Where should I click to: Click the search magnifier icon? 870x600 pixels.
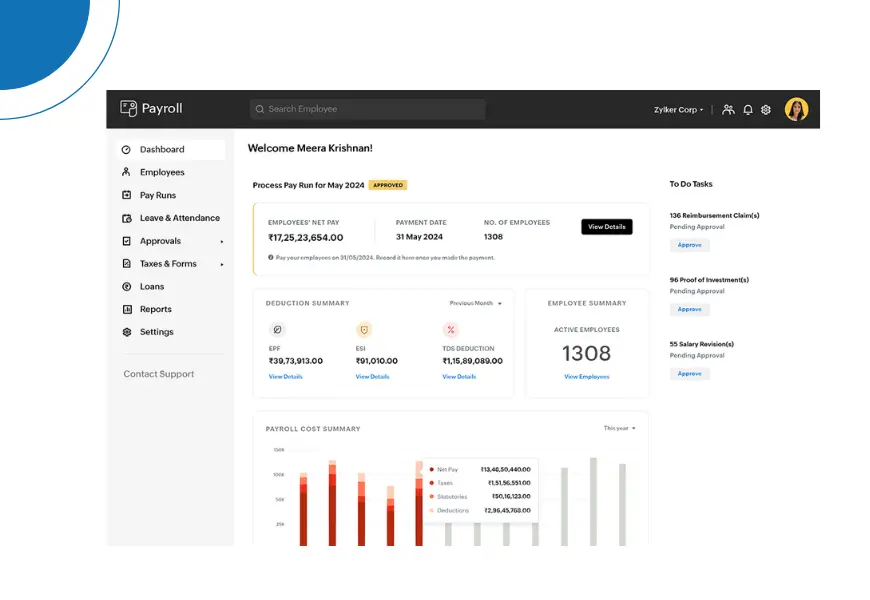(260, 109)
